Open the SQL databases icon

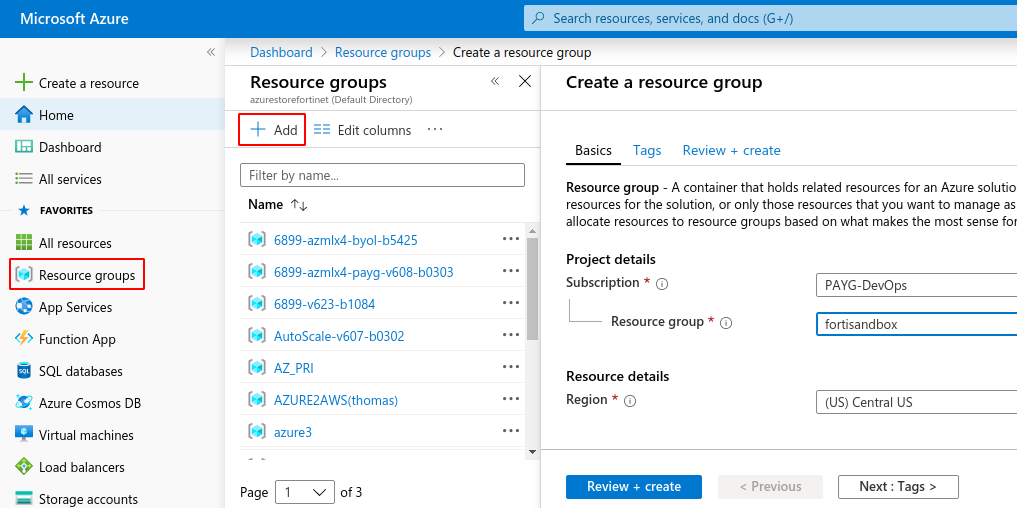23,371
